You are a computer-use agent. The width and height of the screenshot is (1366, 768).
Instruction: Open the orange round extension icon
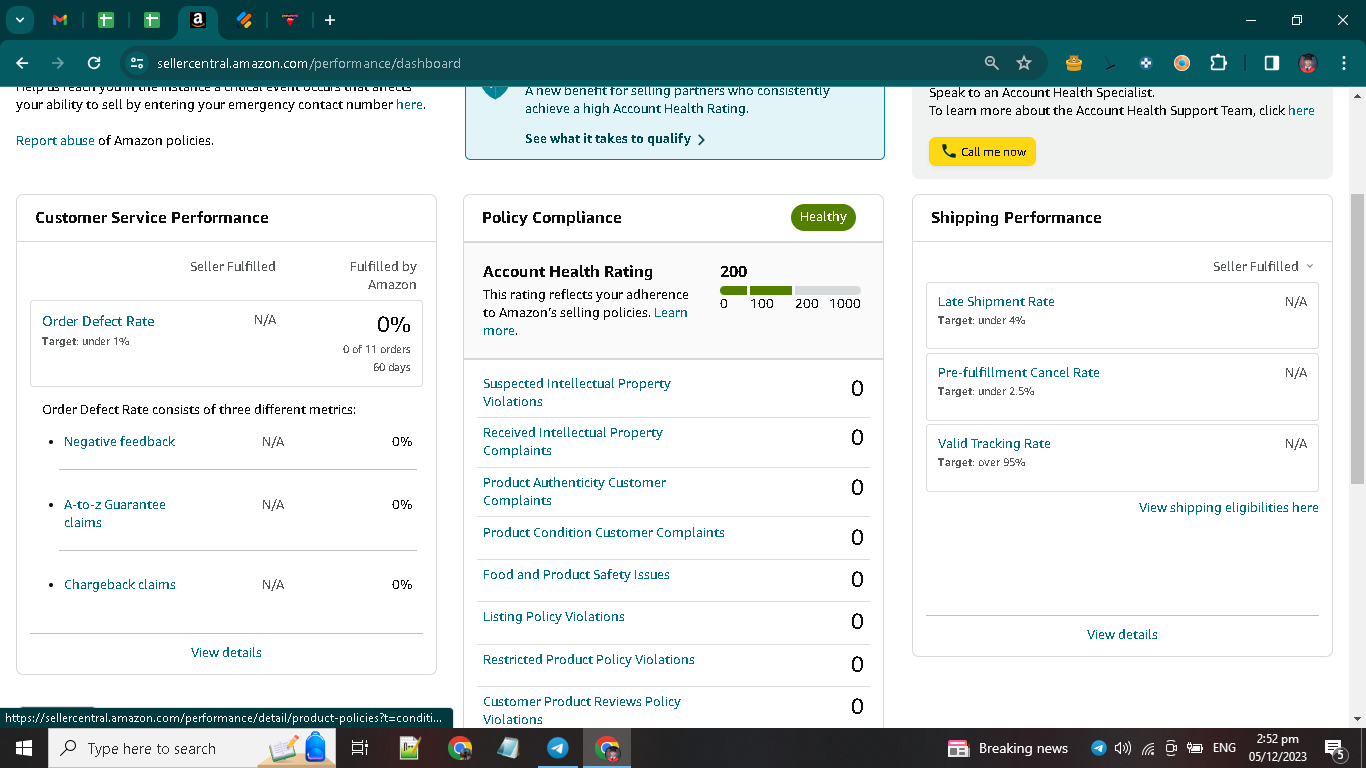coord(1182,63)
